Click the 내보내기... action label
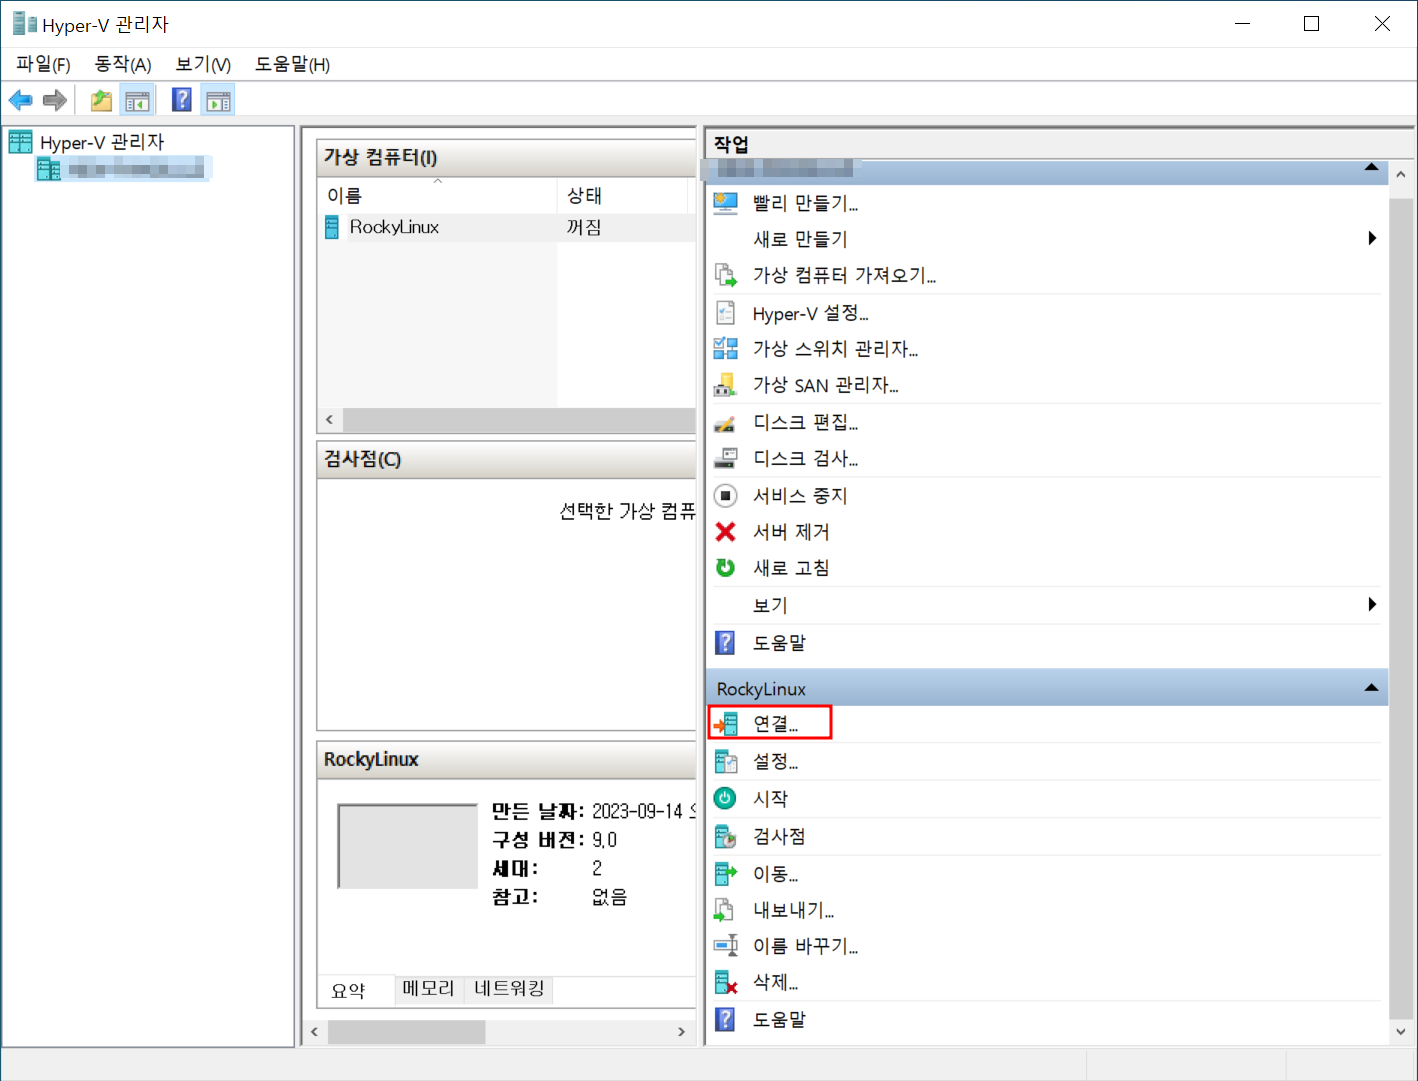Image resolution: width=1418 pixels, height=1081 pixels. coord(793,910)
